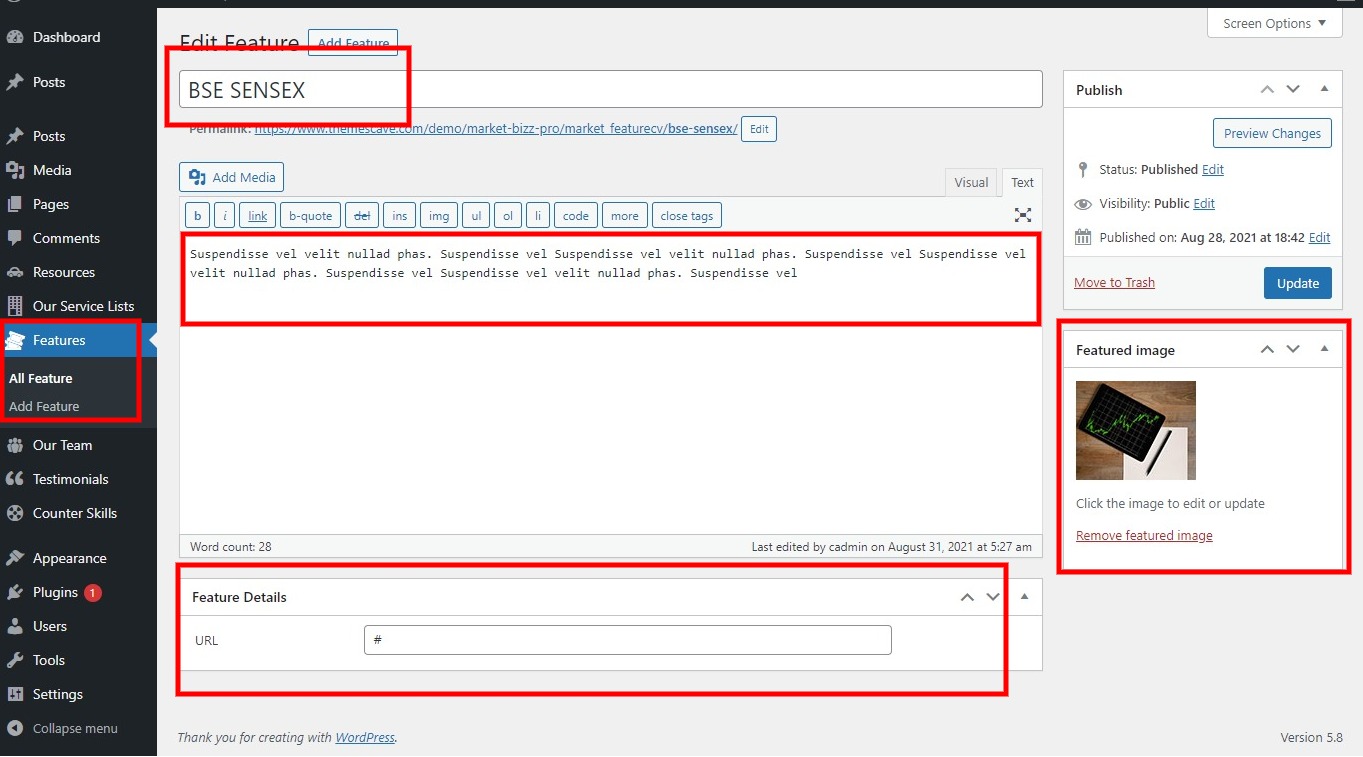Viewport: 1363px width, 757px height.
Task: Click the Media sidebar icon
Action: (15, 170)
